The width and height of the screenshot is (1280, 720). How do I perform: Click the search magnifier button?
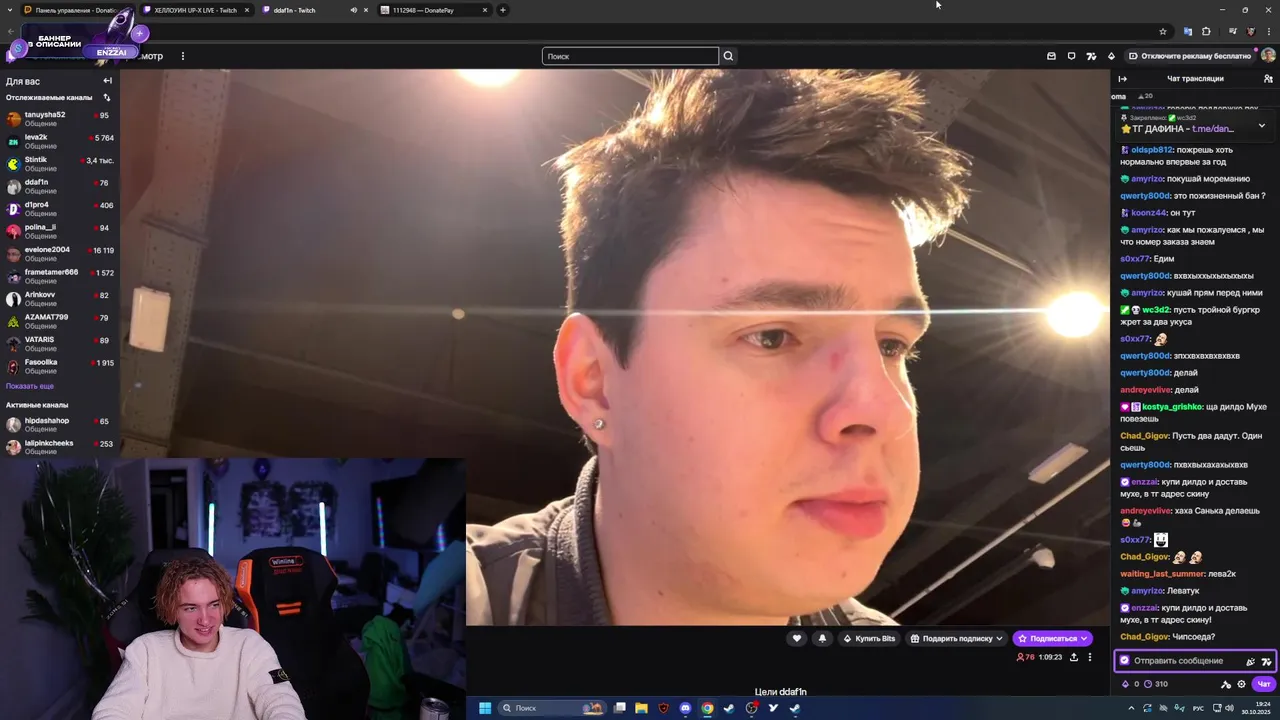[x=728, y=56]
